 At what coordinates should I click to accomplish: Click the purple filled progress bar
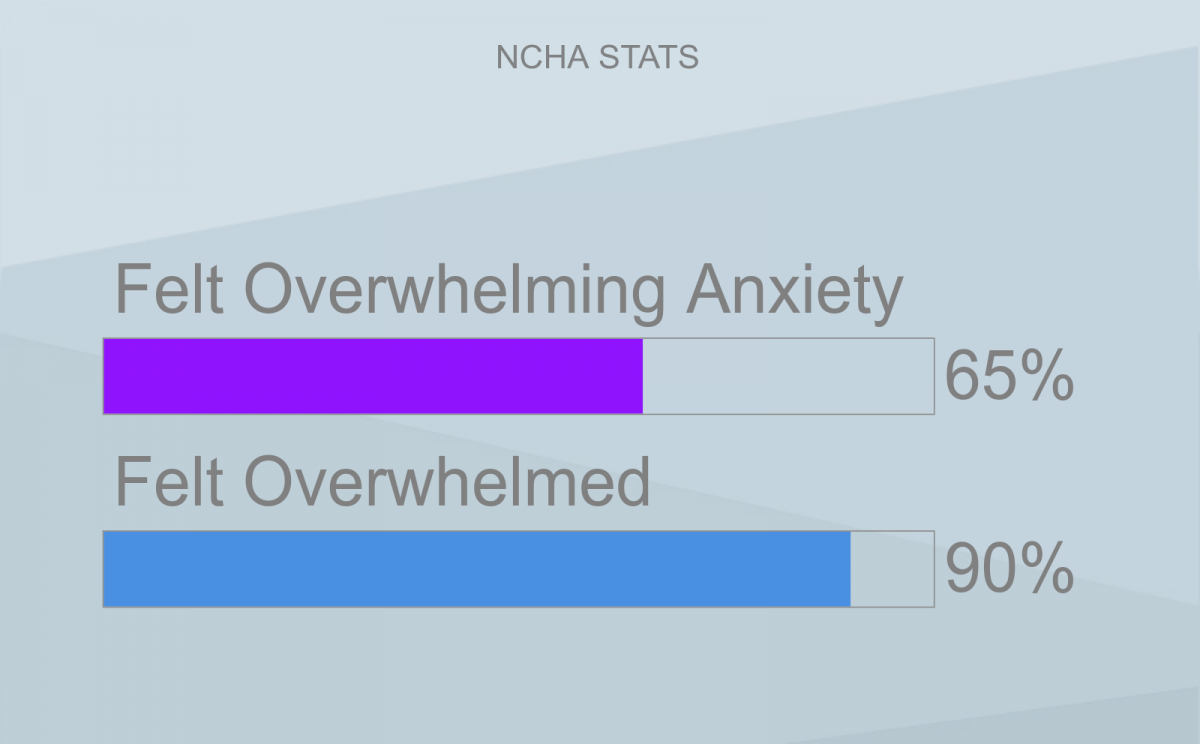pos(372,376)
